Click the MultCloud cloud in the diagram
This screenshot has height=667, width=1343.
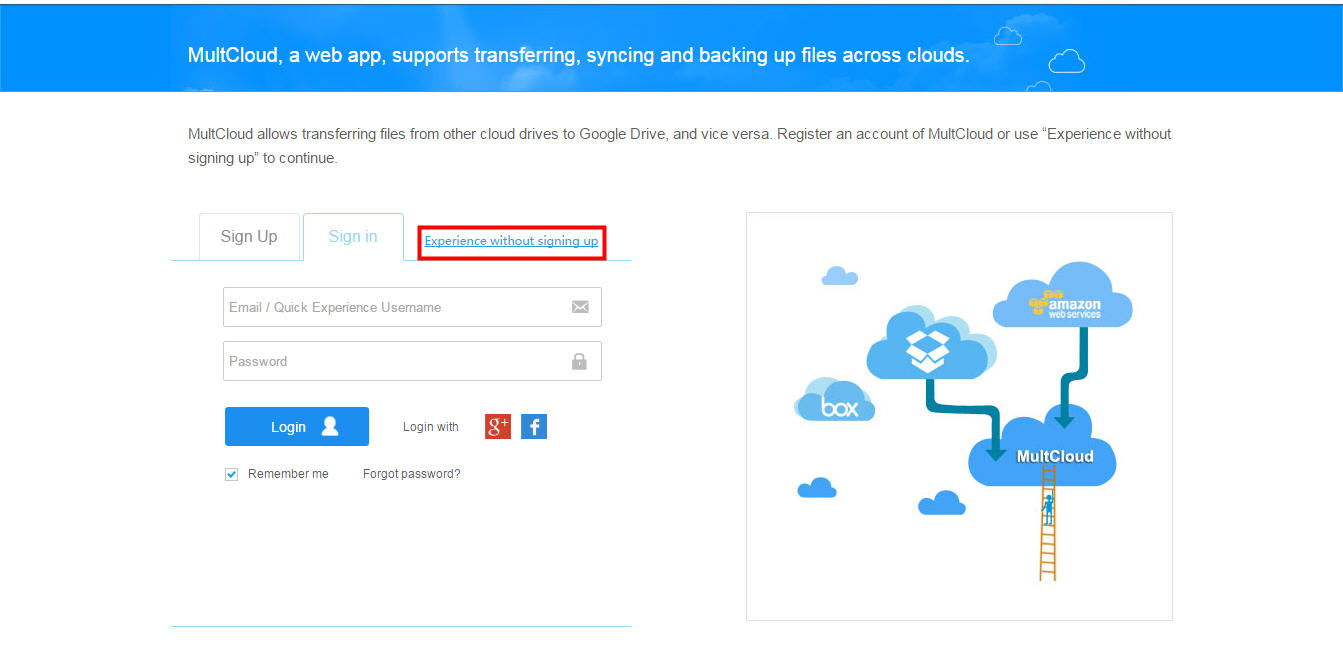coord(1042,455)
